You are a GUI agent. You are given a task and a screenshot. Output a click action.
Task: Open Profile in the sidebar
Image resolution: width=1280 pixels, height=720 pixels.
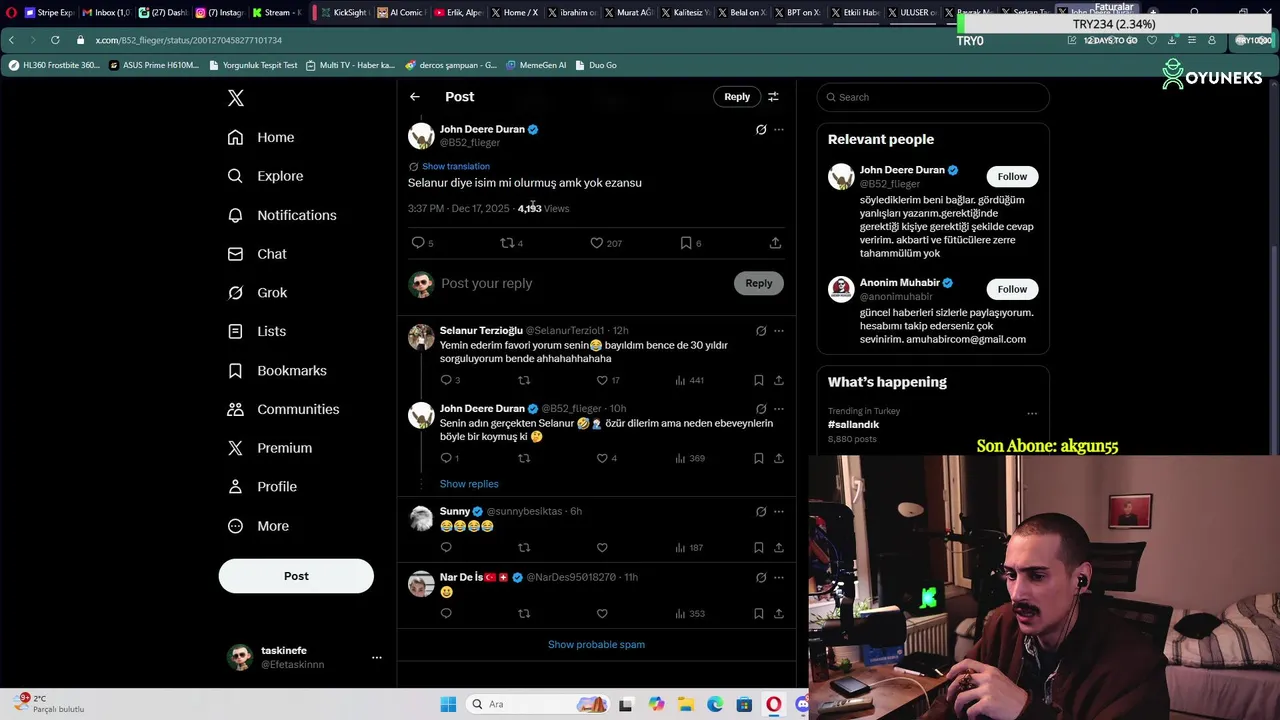coord(262,486)
